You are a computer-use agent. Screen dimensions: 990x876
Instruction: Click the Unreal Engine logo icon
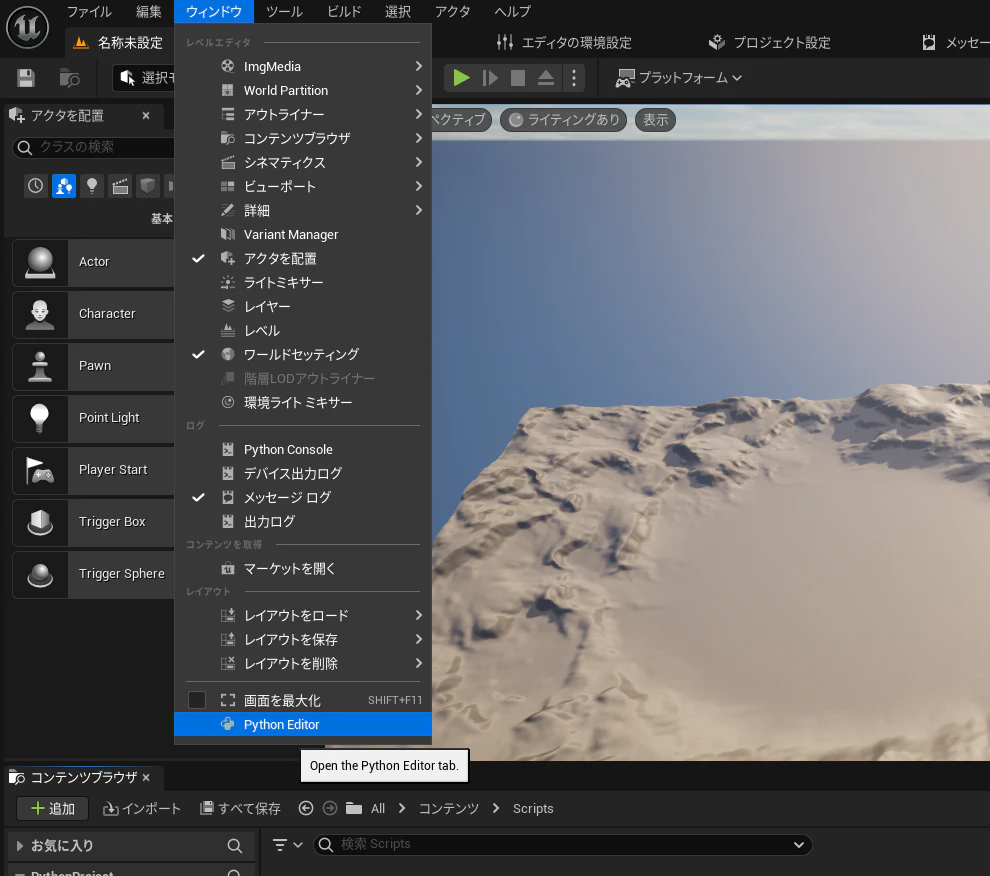coord(27,27)
